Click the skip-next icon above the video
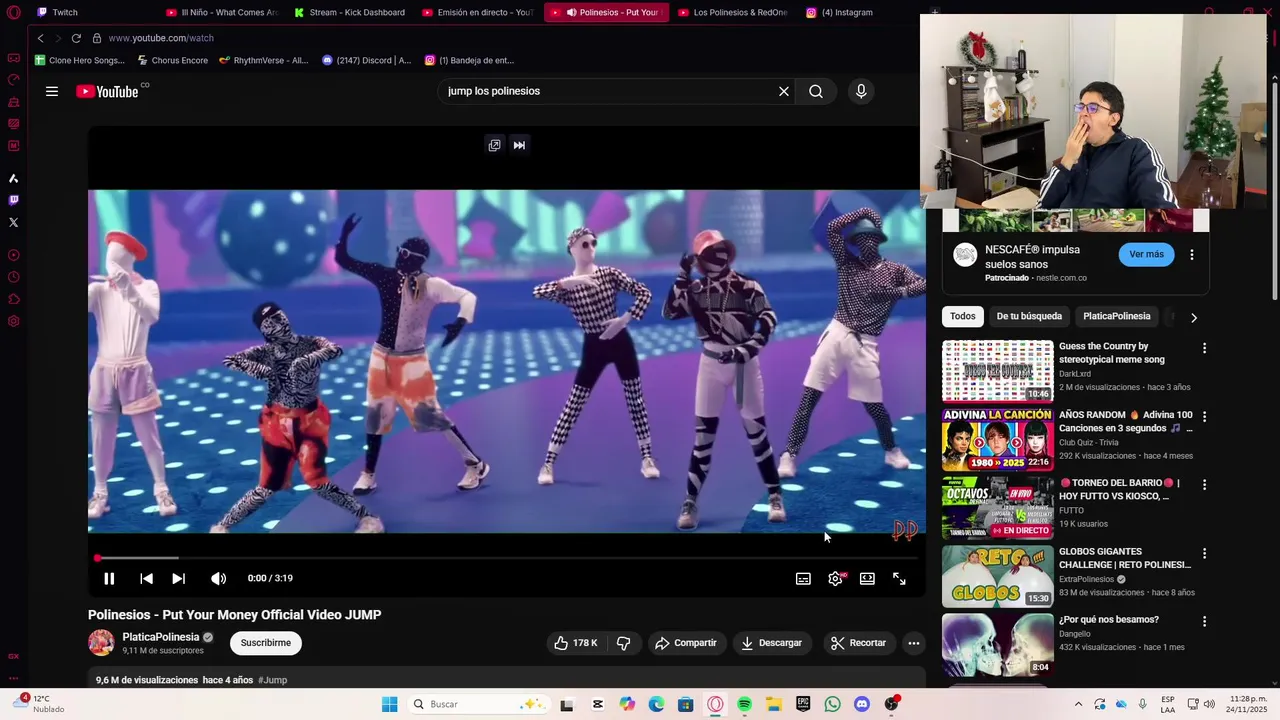Screen dimensions: 1280x720 pos(519,145)
